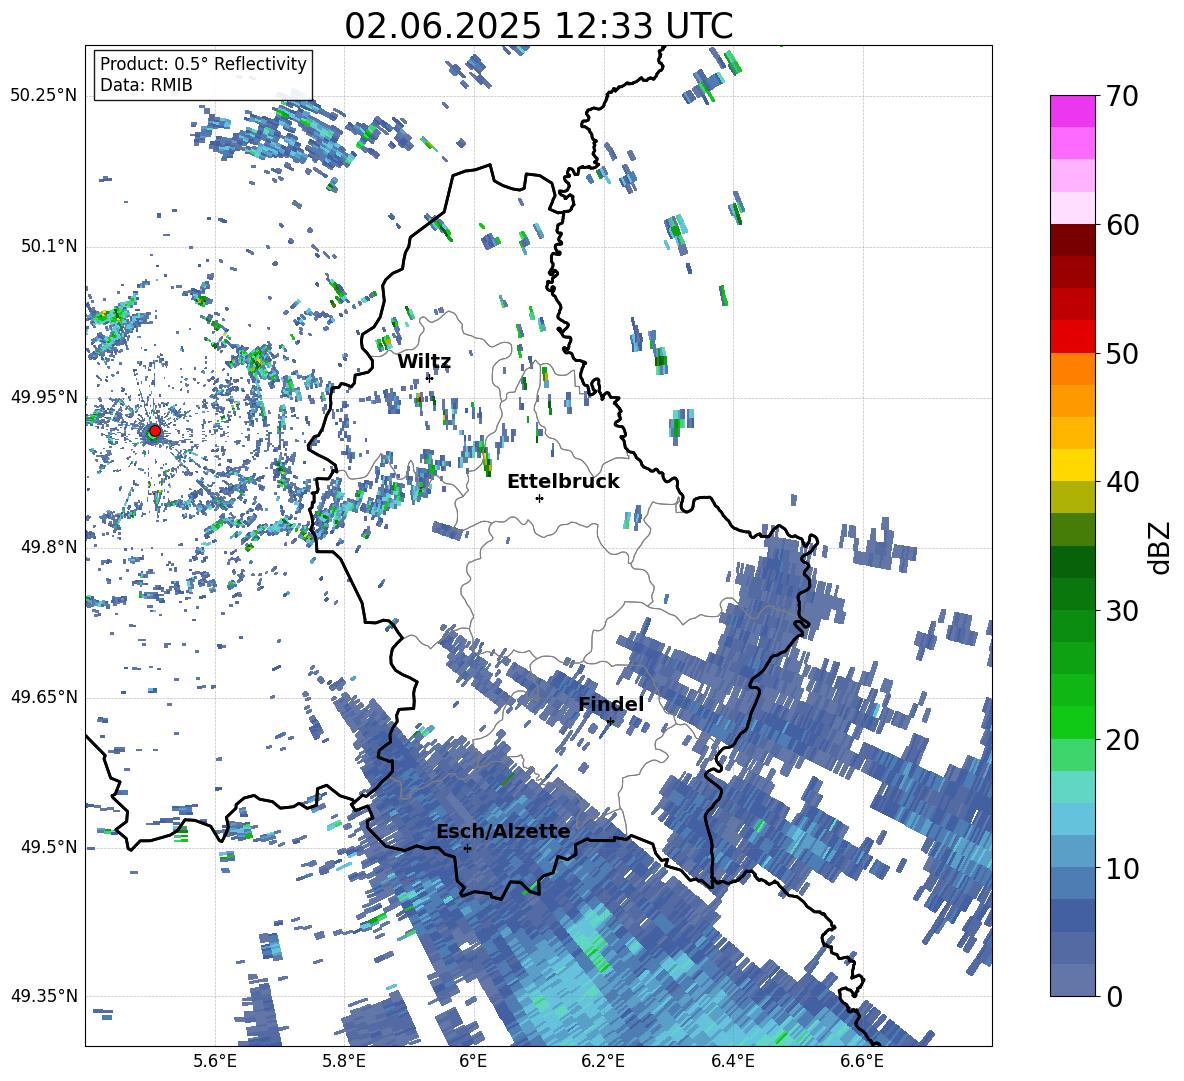Click the 6.2°E longitude label

pyautogui.click(x=603, y=1061)
